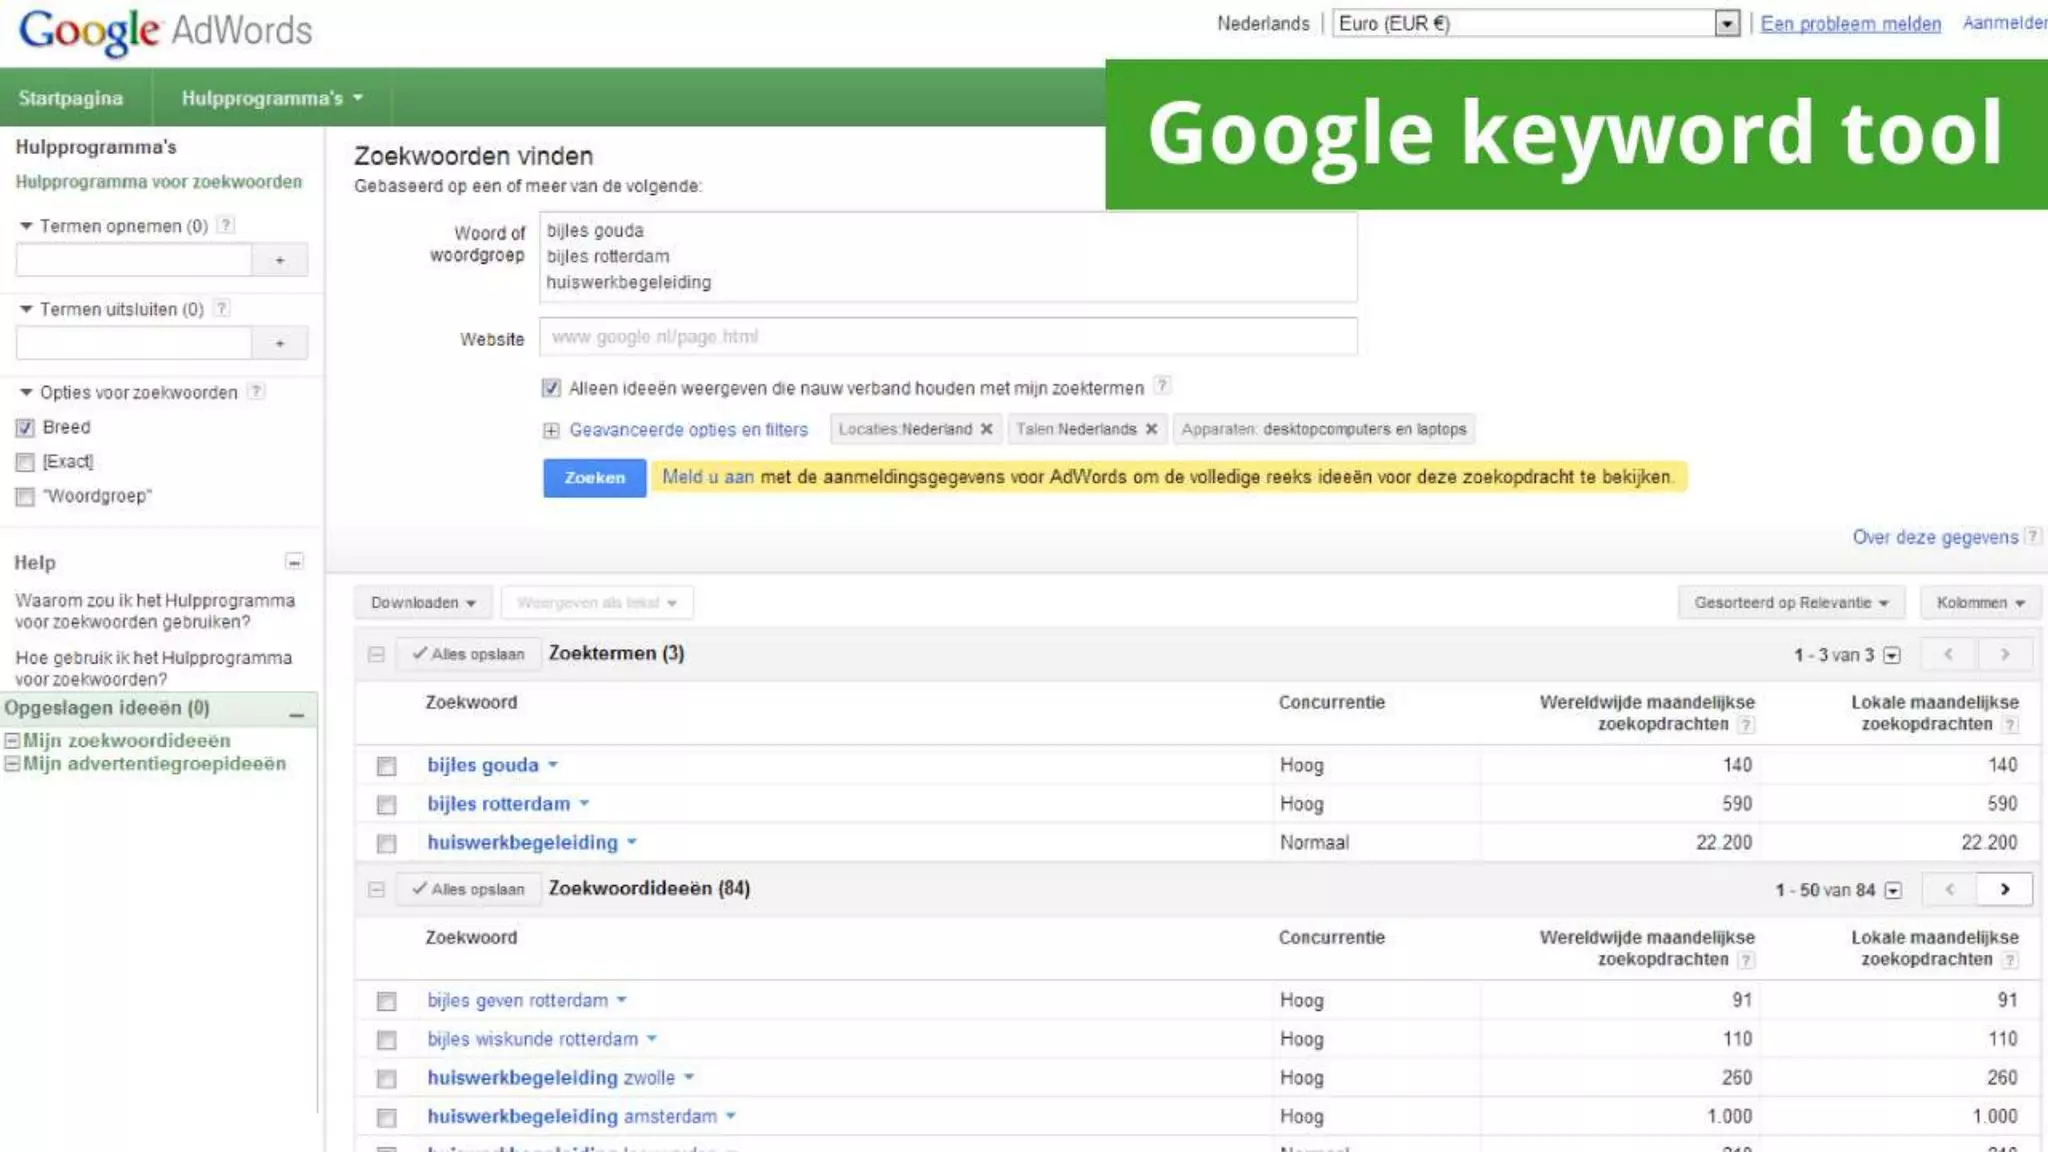Screen dimensions: 2048x1152
Task: Click the blue Zoeken button
Action: [594, 478]
